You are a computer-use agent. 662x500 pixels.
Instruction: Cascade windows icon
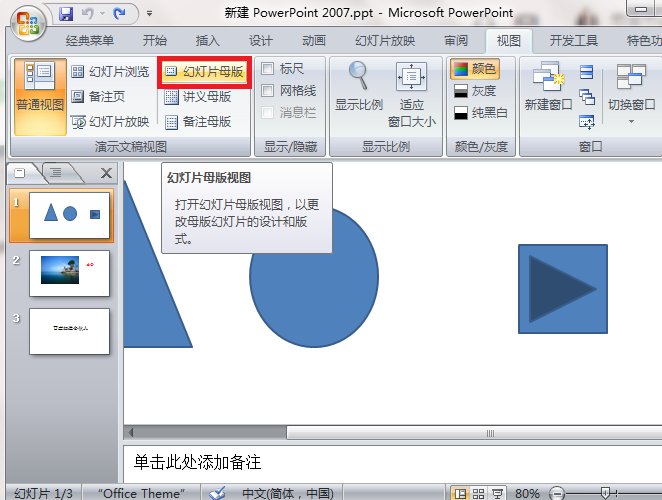pyautogui.click(x=586, y=97)
